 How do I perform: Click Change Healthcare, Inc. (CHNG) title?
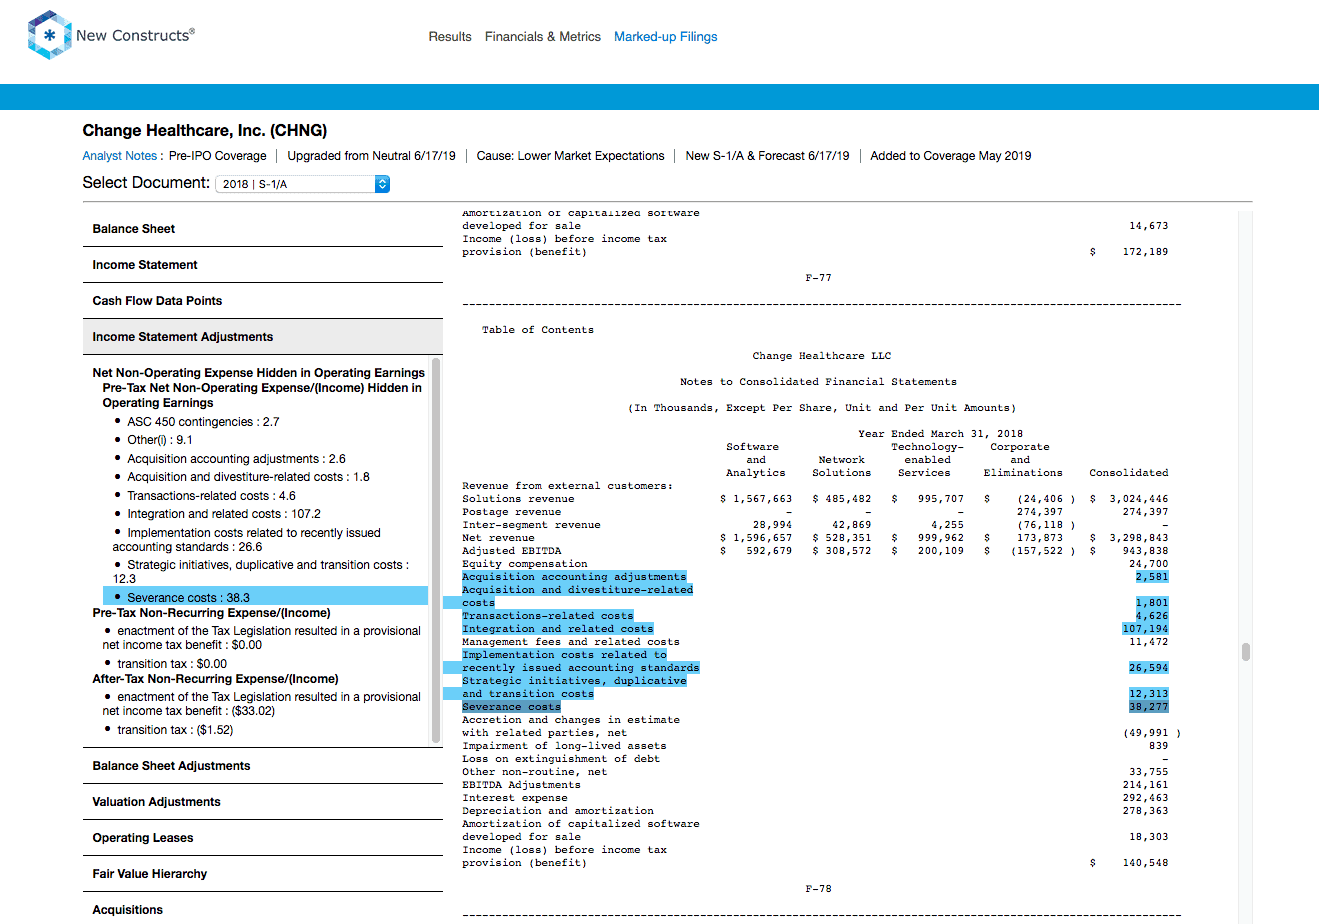(205, 130)
